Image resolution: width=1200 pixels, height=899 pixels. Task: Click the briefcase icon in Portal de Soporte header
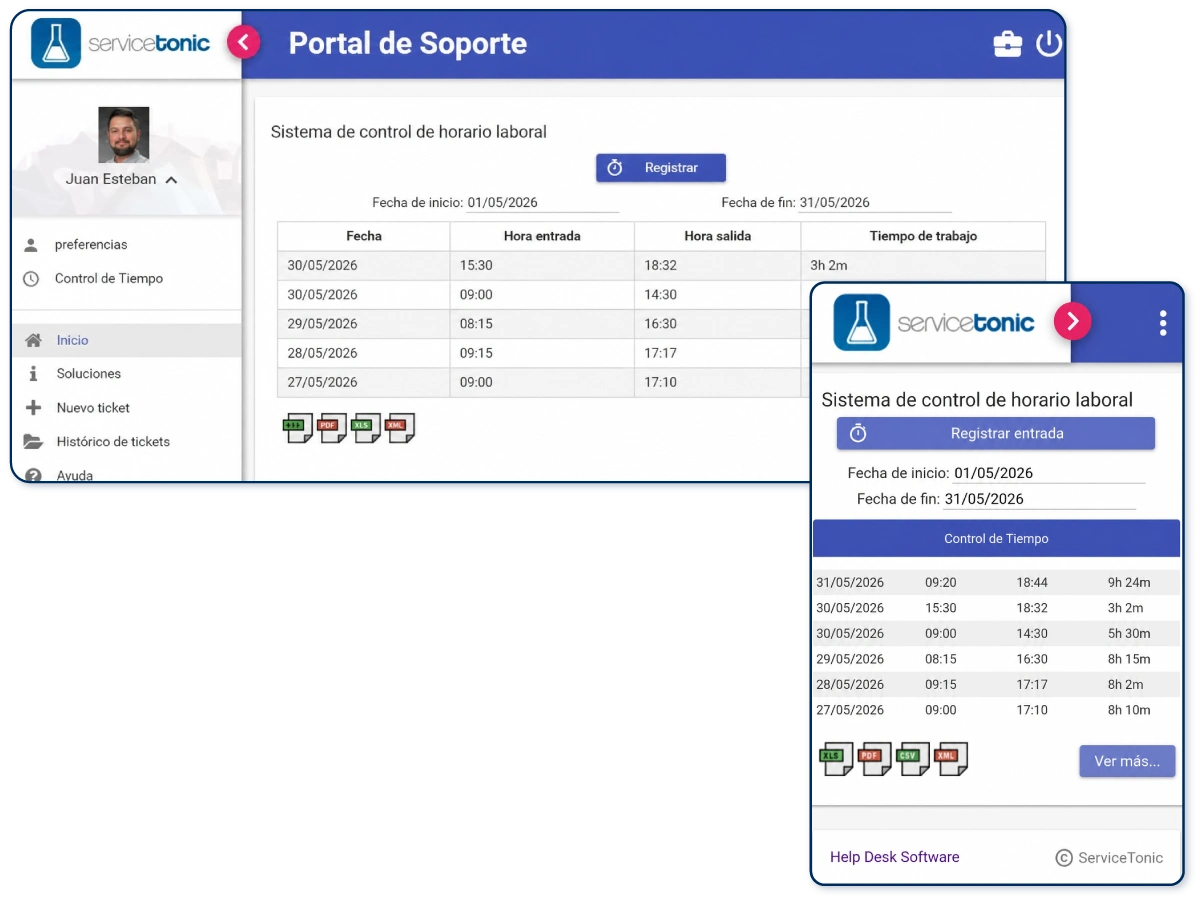pyautogui.click(x=1007, y=44)
